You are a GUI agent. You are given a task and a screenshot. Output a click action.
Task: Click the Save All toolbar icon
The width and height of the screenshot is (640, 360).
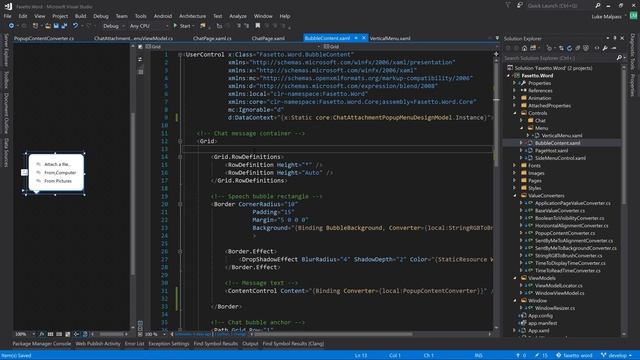coord(64,26)
